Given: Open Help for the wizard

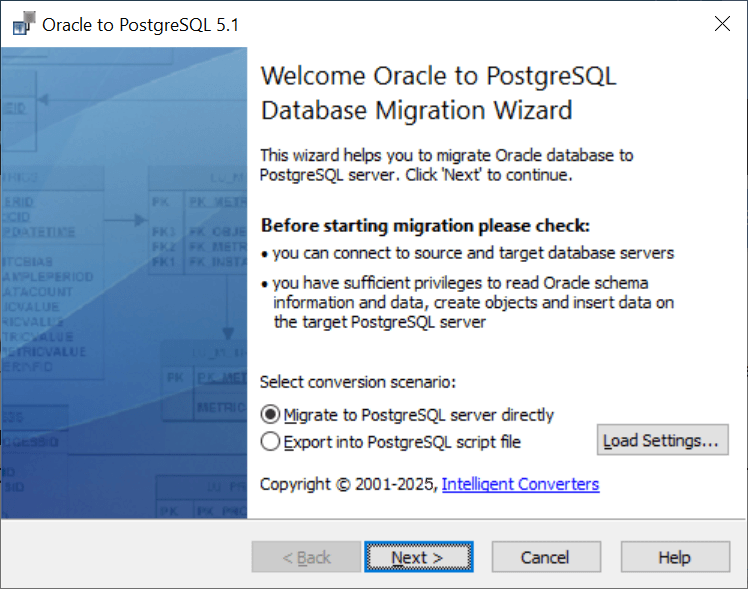Looking at the screenshot, I should (x=675, y=557).
